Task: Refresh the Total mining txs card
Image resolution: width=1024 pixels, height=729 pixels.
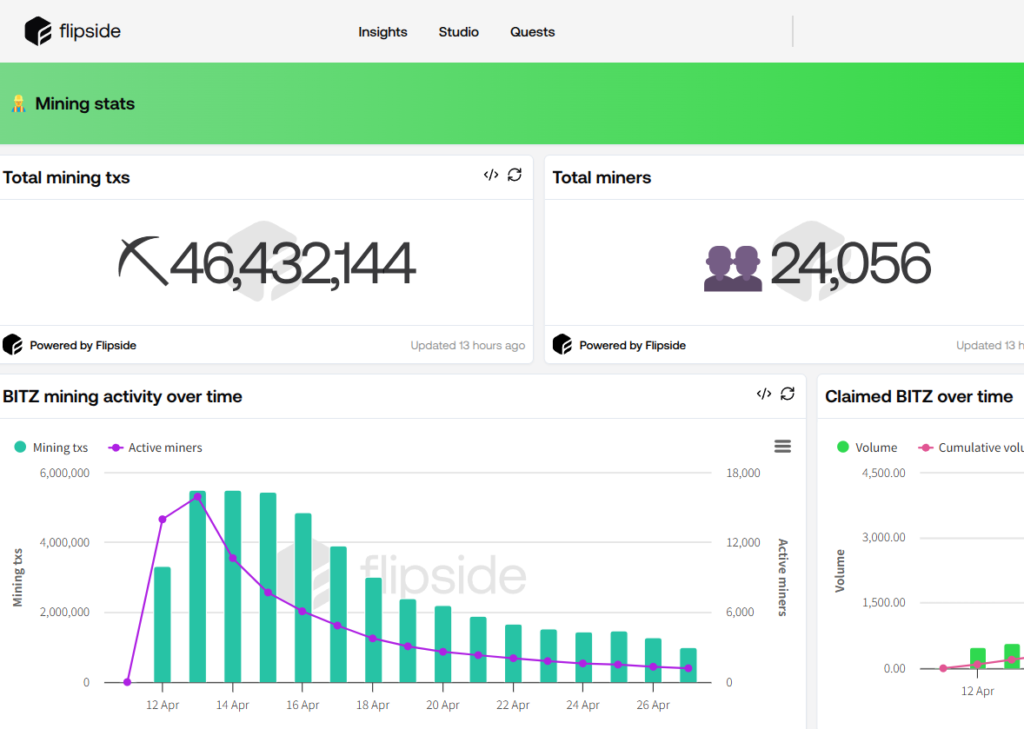Action: 515,175
